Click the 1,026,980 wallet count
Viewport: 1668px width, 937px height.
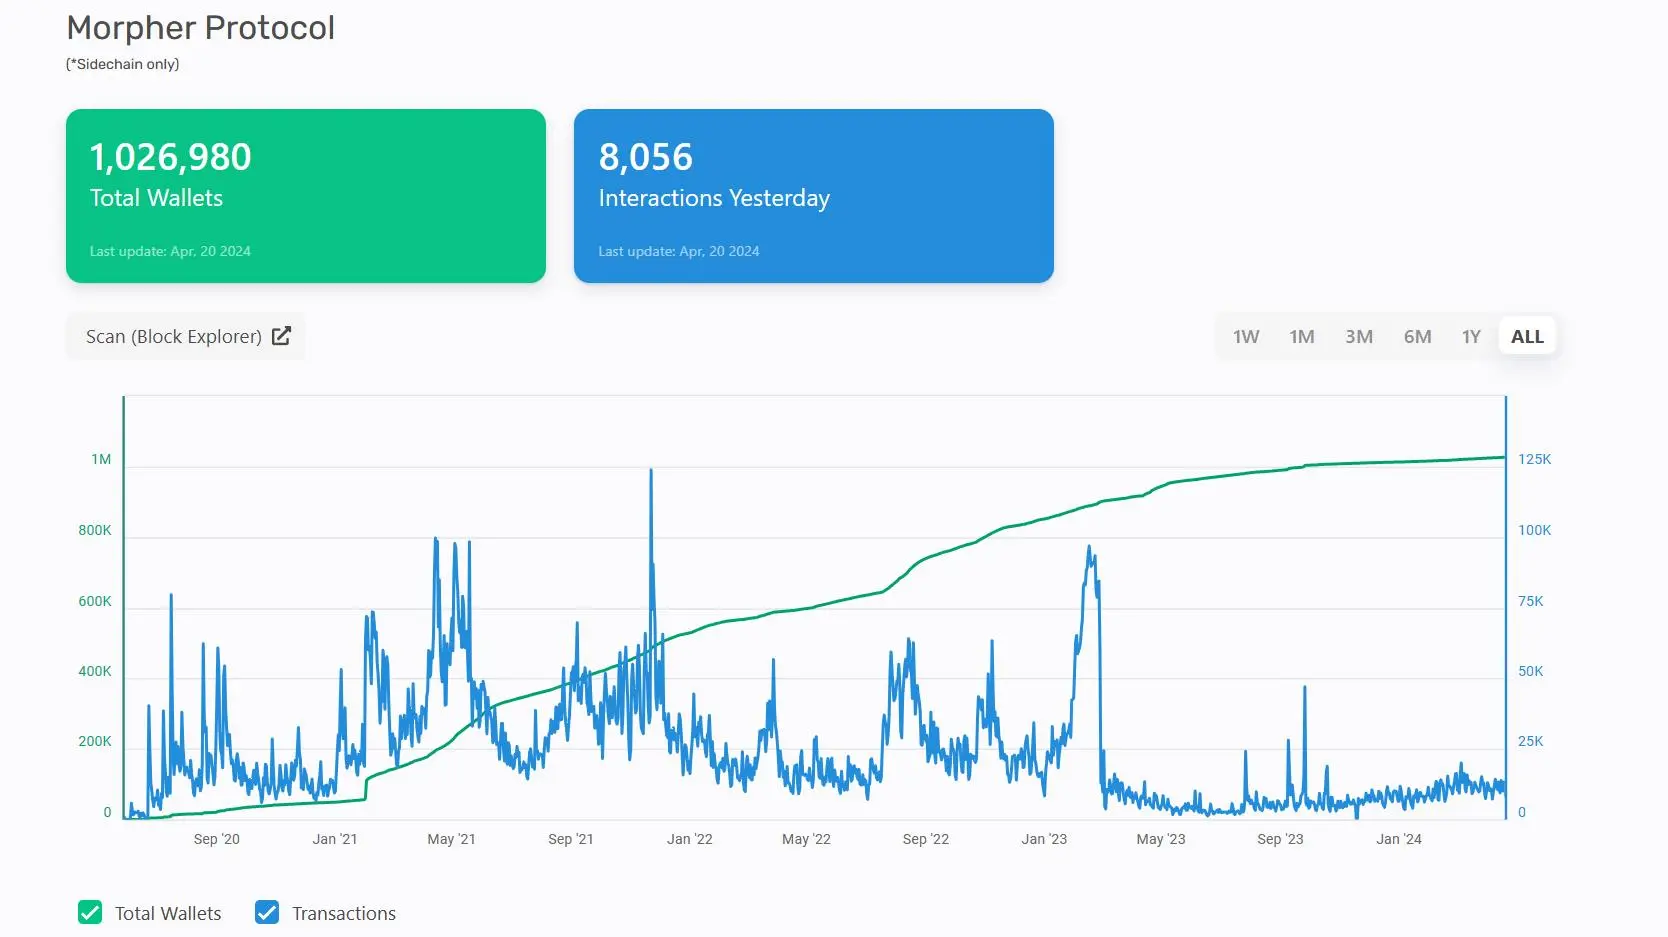[x=171, y=157]
